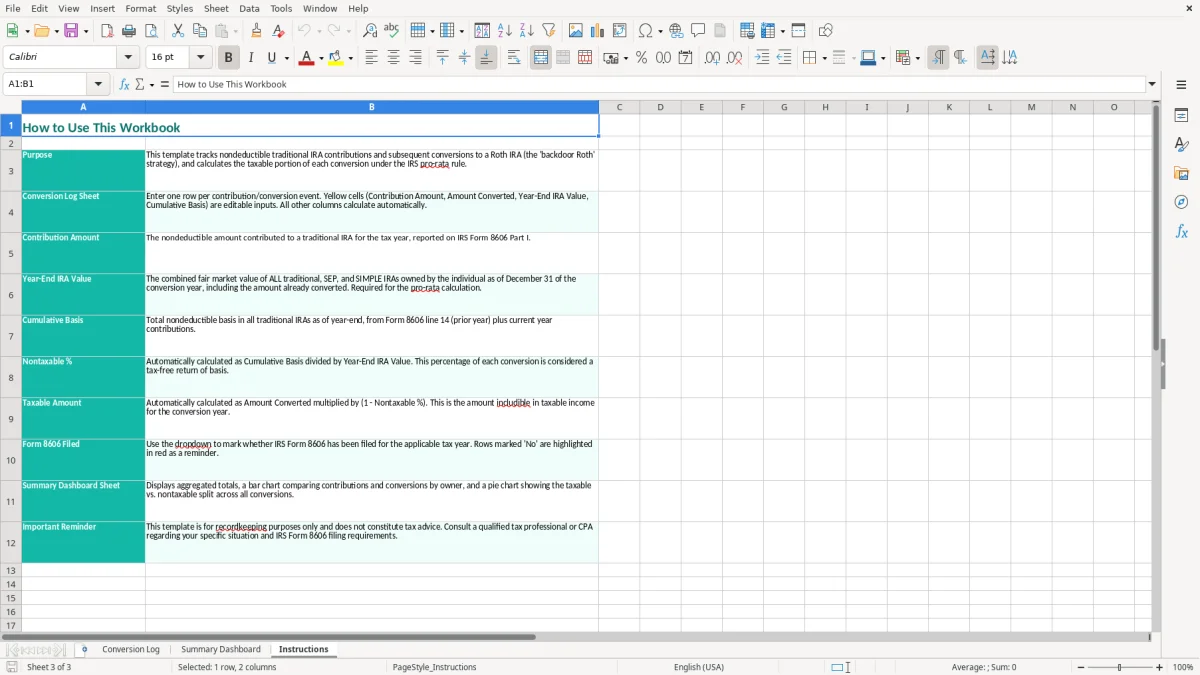Insert hyperlink globe icon
The height and width of the screenshot is (675, 1200).
[676, 31]
